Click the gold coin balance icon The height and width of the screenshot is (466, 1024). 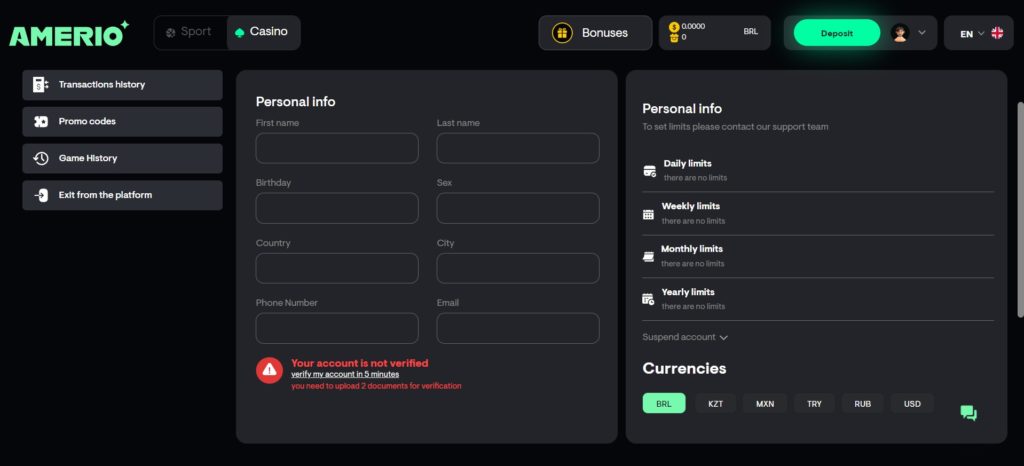(x=674, y=27)
